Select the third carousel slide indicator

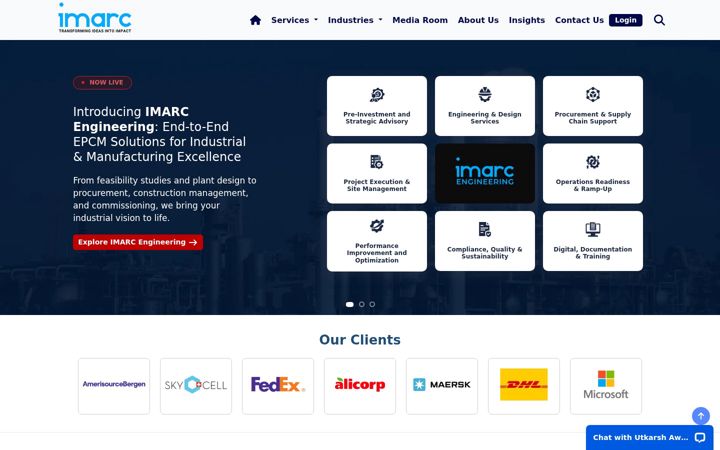click(372, 304)
